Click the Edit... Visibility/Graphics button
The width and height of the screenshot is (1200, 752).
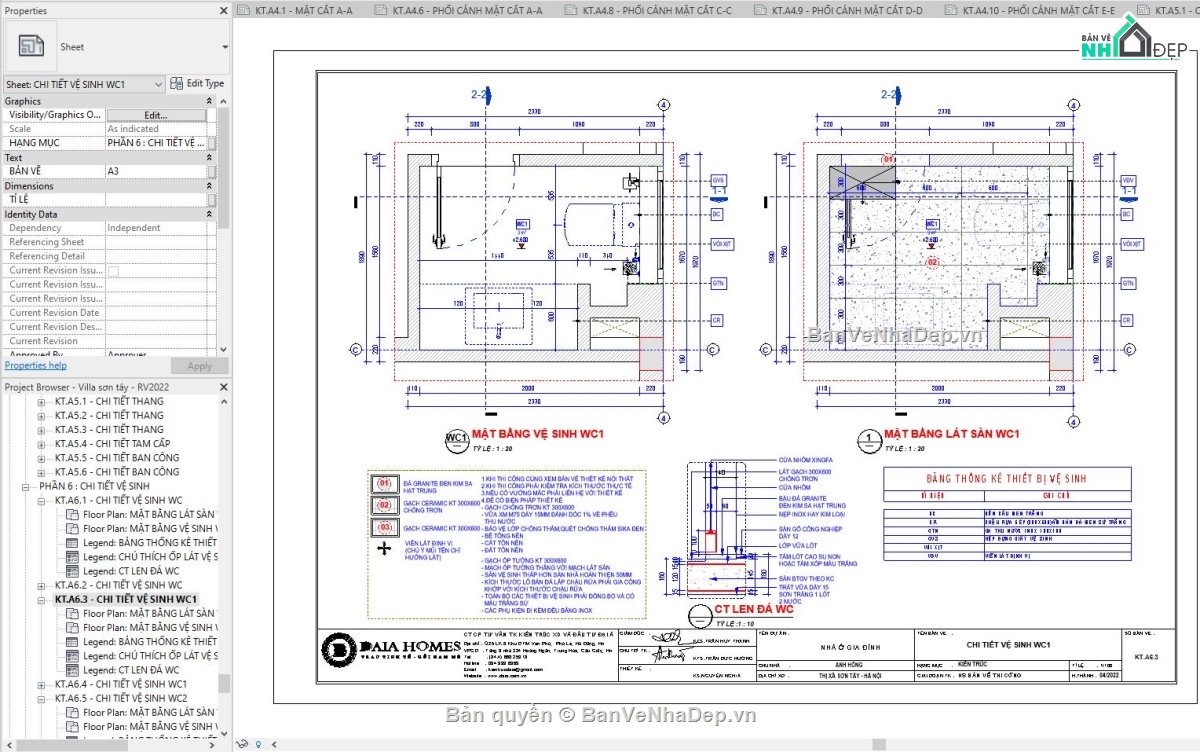click(156, 115)
